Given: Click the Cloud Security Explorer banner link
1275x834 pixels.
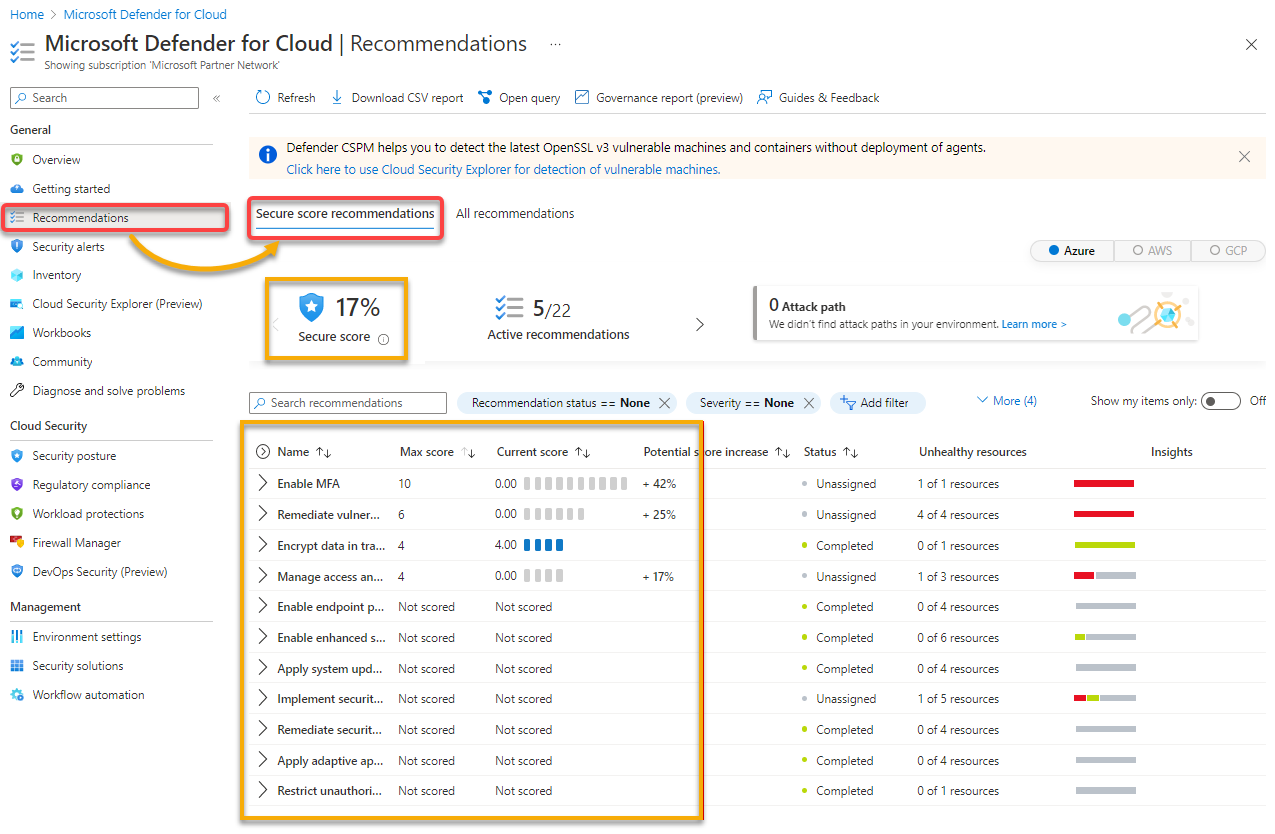Looking at the screenshot, I should (x=503, y=170).
